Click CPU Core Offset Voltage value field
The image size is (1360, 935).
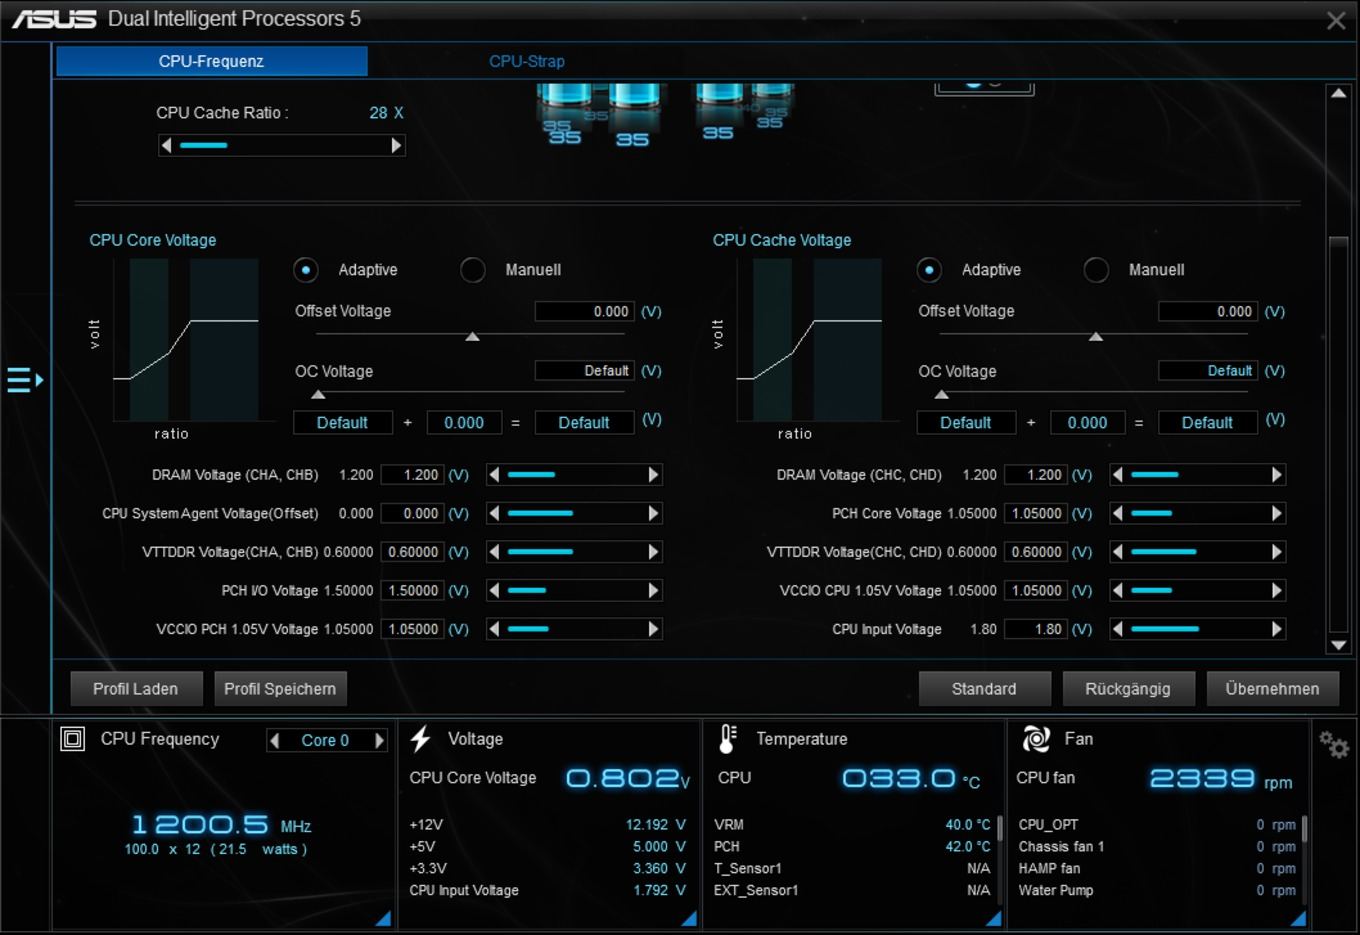click(584, 312)
